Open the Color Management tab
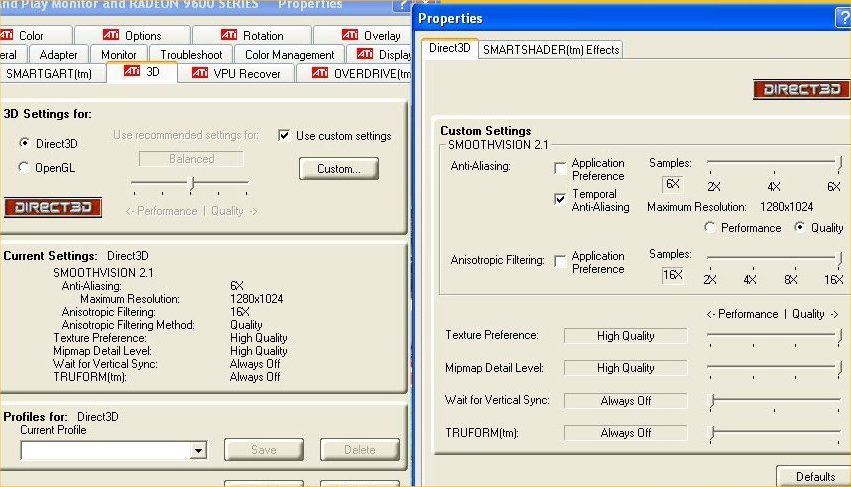Viewport: 851px width, 487px height. (x=289, y=54)
